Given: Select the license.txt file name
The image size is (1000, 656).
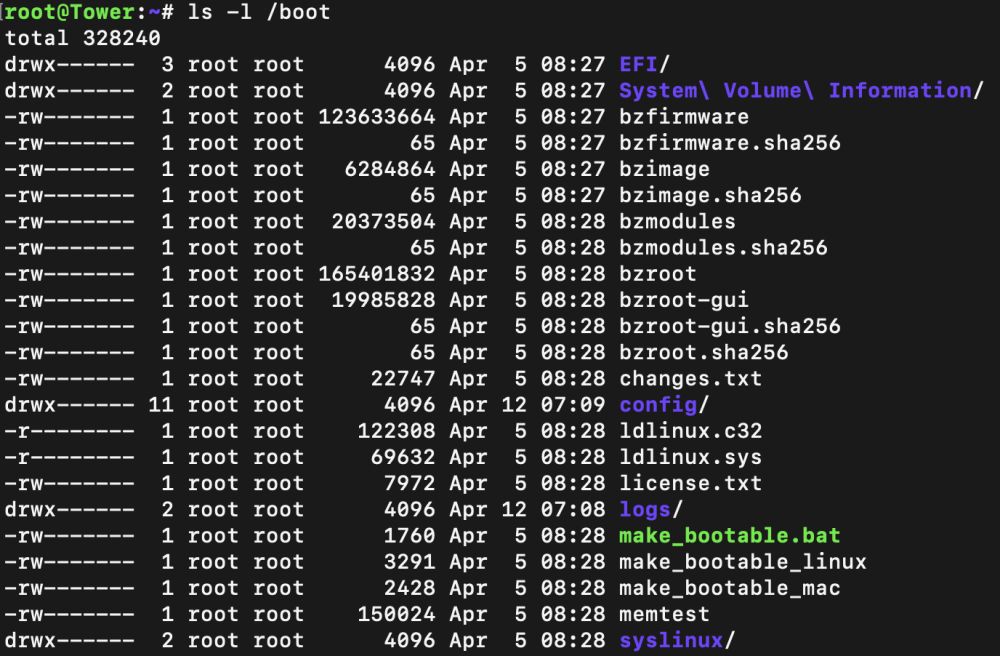Looking at the screenshot, I should (690, 483).
